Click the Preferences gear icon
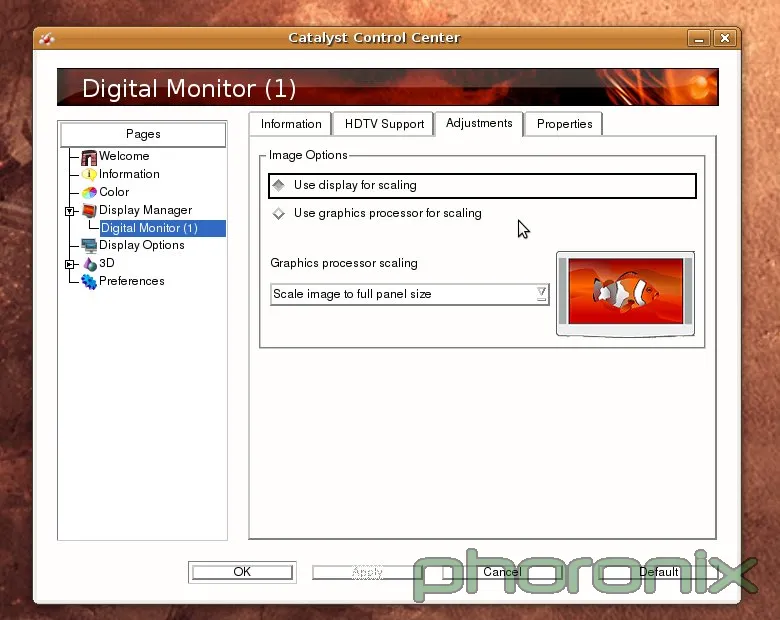This screenshot has height=620, width=780. 89,282
